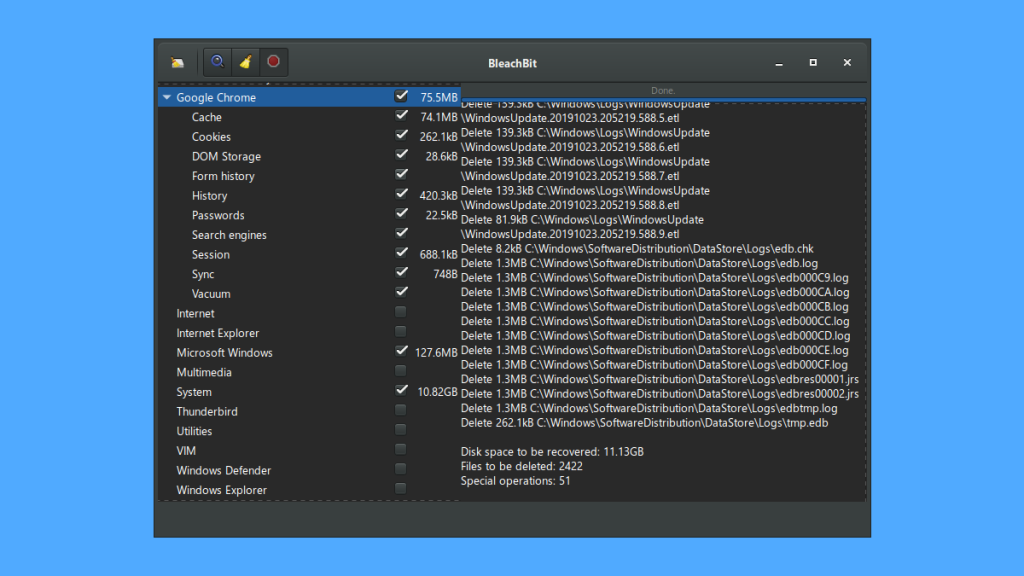The width and height of the screenshot is (1024, 576).
Task: Select the DOM Storage tree item
Action: 226,157
